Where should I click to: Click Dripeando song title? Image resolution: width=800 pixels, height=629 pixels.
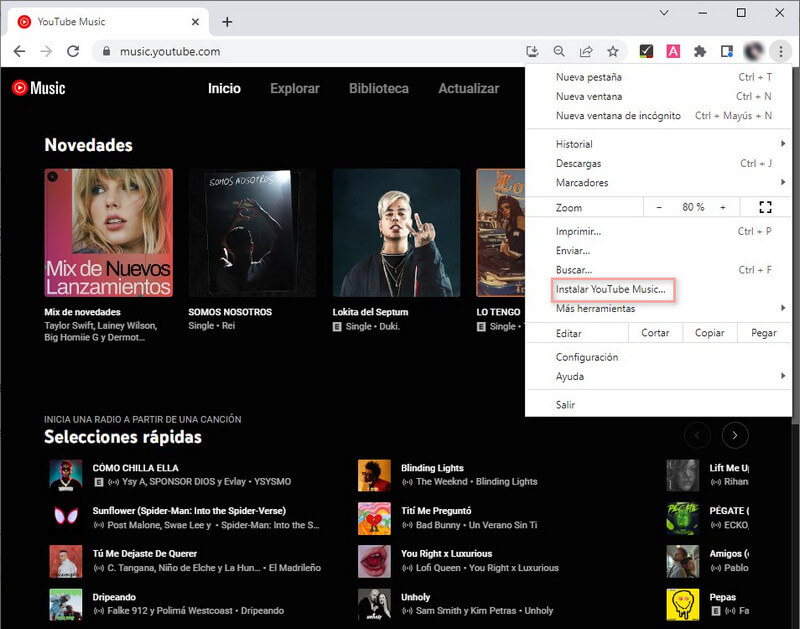click(114, 597)
